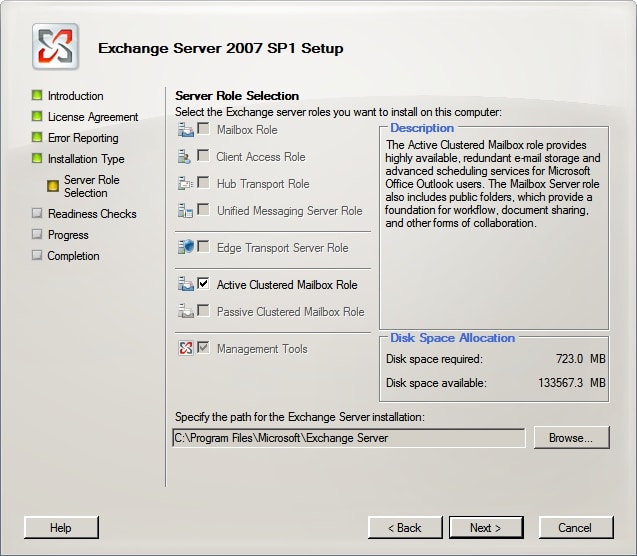Click the Help button

61,528
